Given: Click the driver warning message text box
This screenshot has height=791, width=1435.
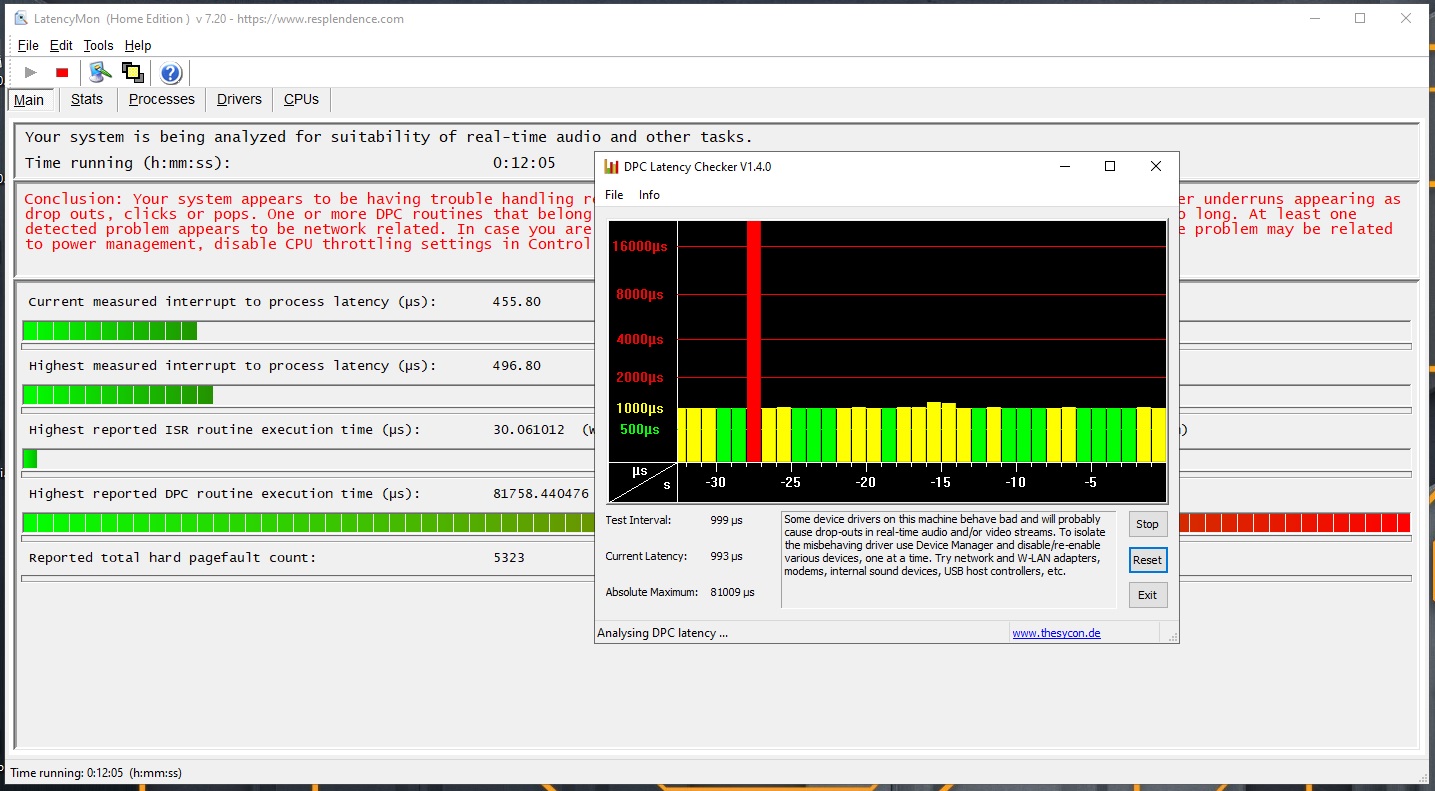Looking at the screenshot, I should (948, 560).
